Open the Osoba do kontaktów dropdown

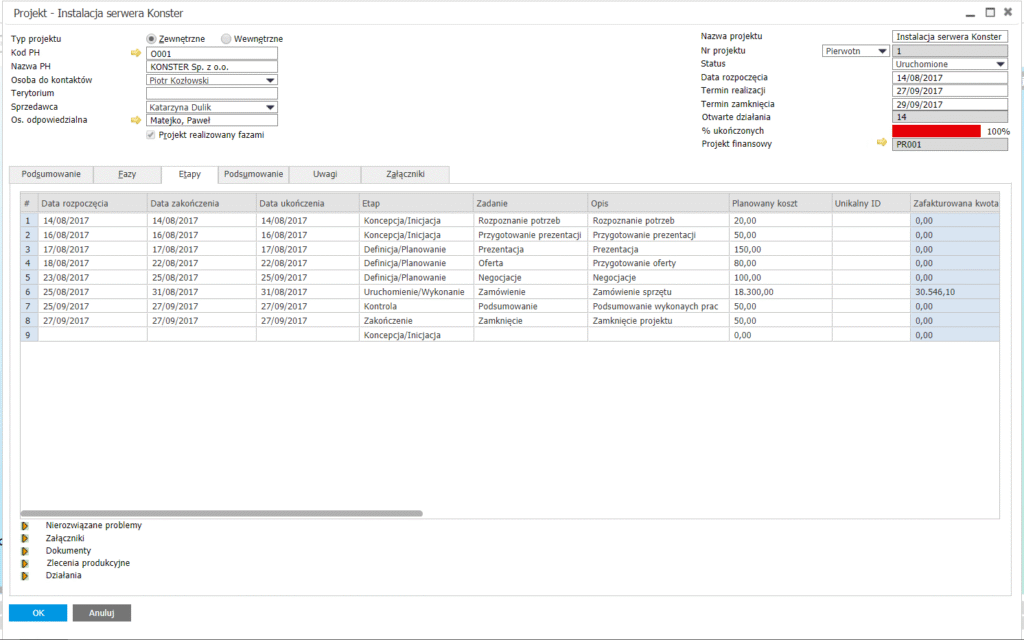[270, 80]
